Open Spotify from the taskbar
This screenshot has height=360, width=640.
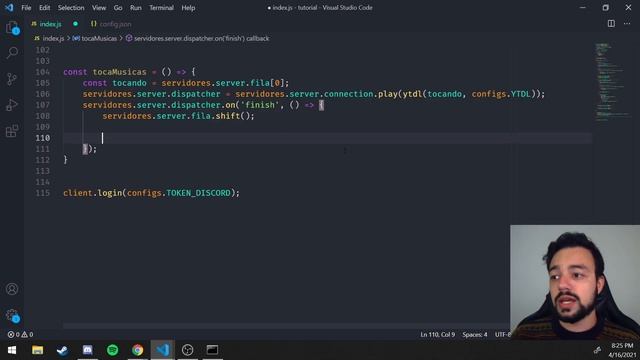point(113,350)
